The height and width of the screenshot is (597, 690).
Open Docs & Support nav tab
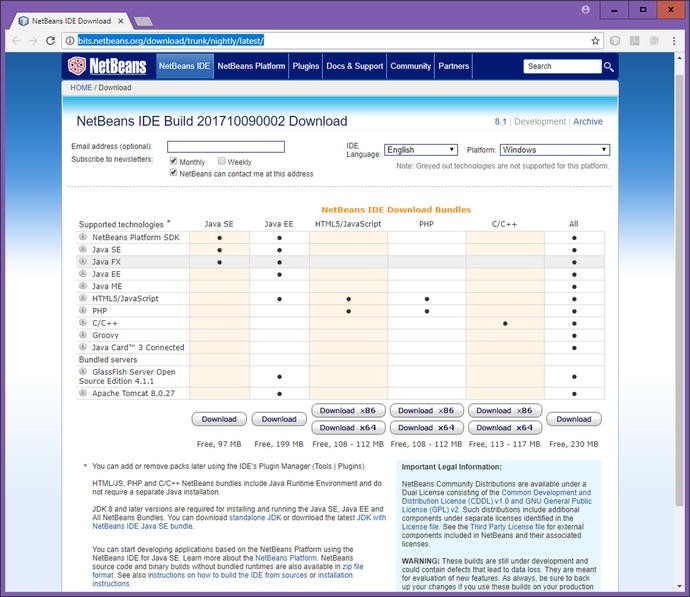coord(355,66)
